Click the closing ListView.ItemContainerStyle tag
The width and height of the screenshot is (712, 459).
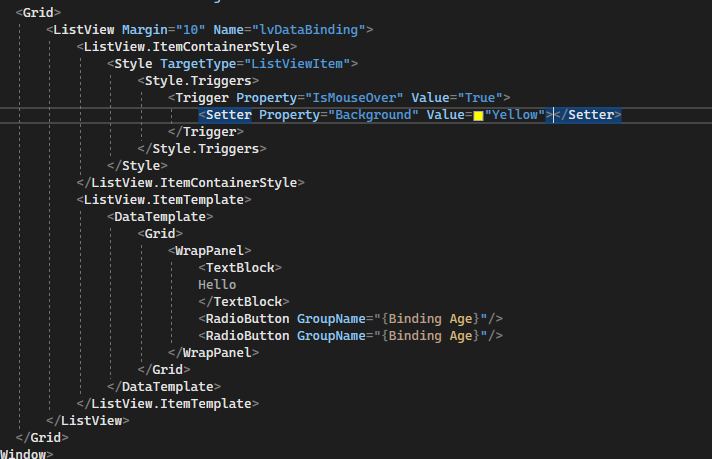tap(191, 183)
